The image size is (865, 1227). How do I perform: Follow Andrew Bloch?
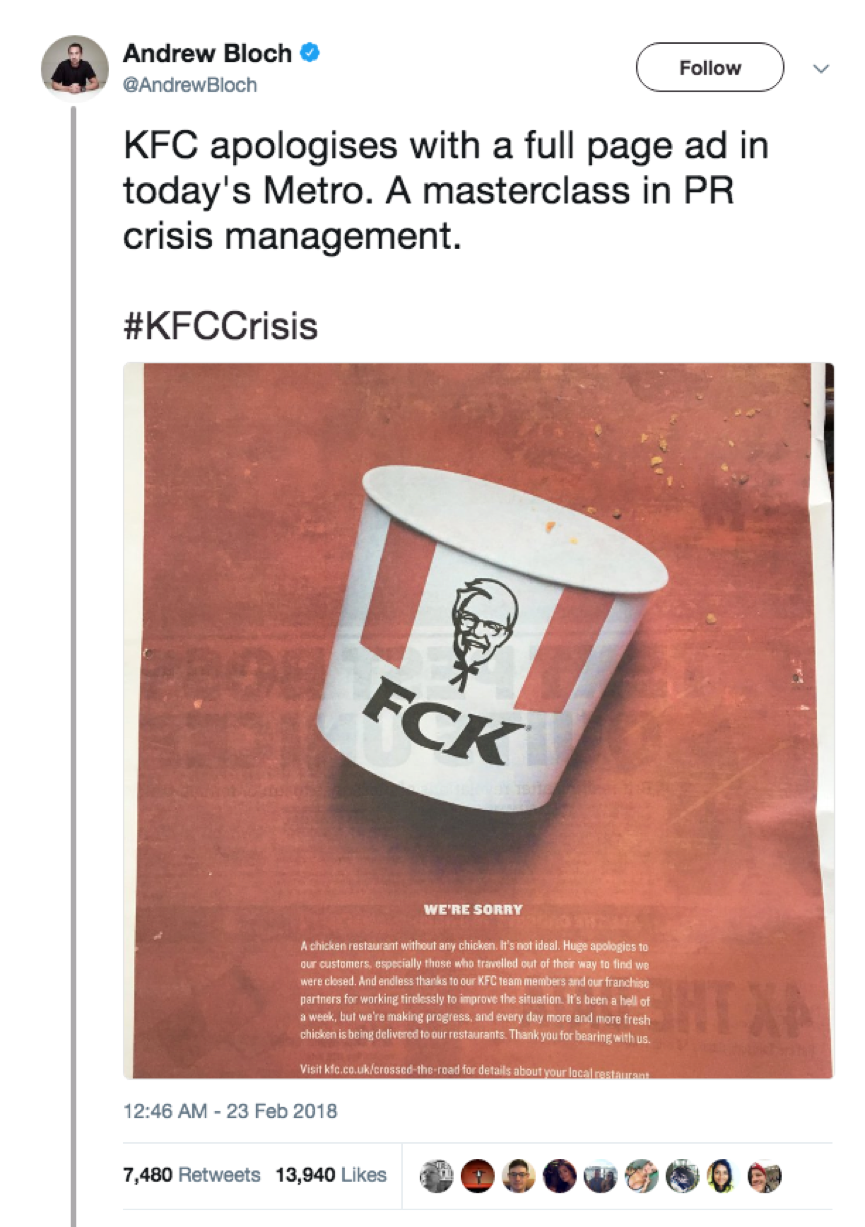click(x=710, y=68)
